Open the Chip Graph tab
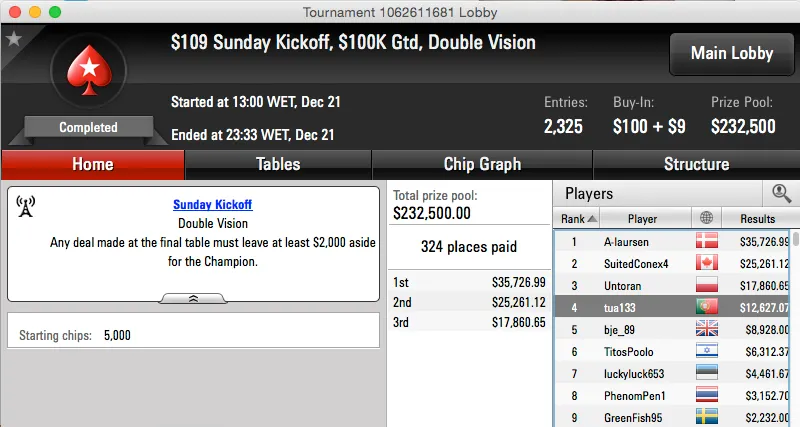This screenshot has width=800, height=427. coord(482,164)
